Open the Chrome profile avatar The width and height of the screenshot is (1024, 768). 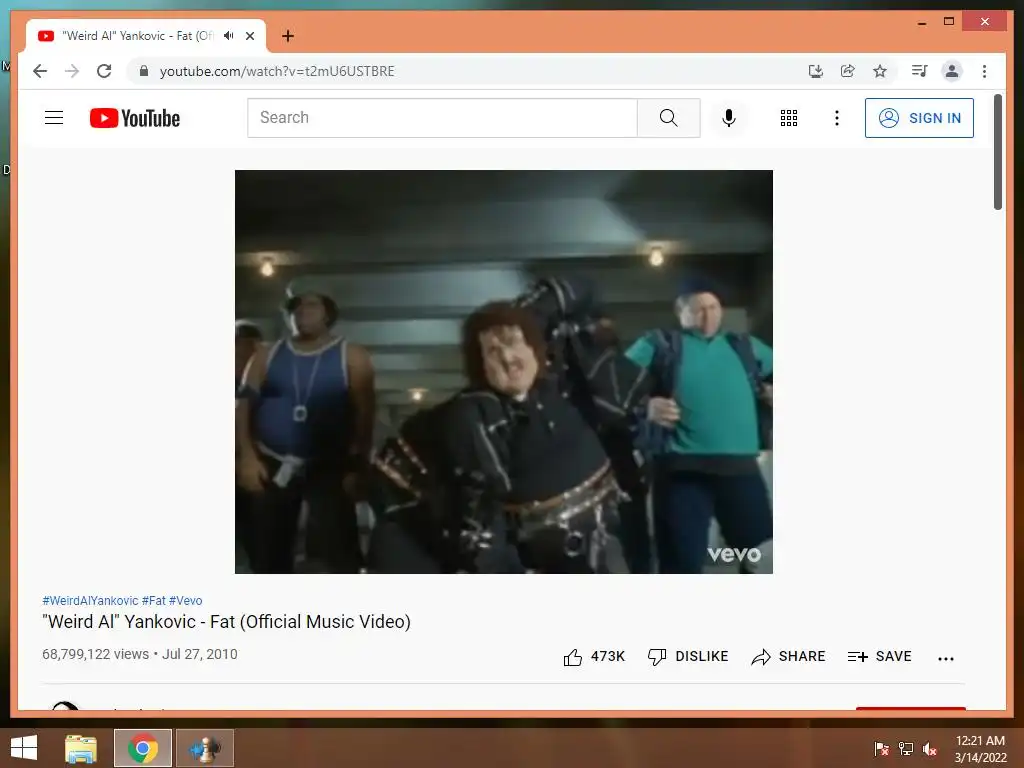(952, 71)
